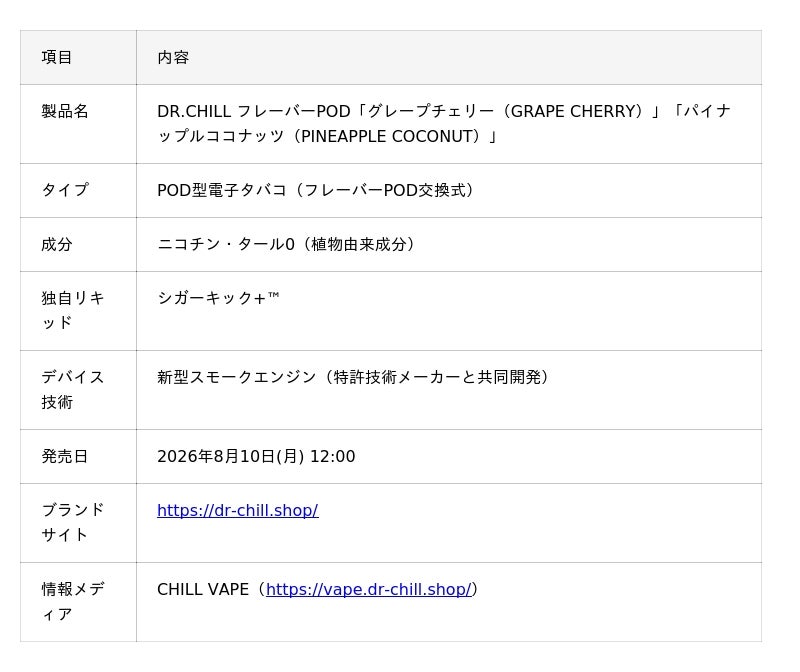Click the 内容 column header cell
This screenshot has width=800, height=672.
pyautogui.click(x=449, y=58)
